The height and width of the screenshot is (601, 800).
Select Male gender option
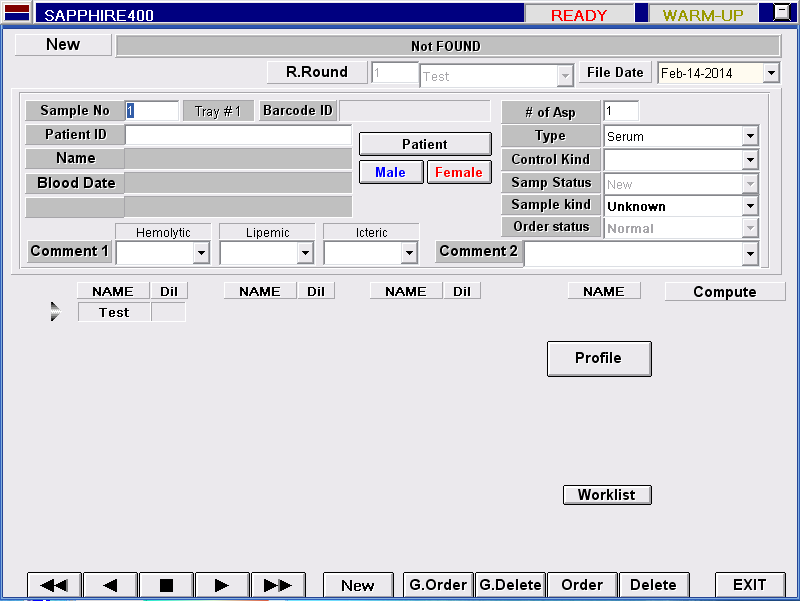coord(390,172)
